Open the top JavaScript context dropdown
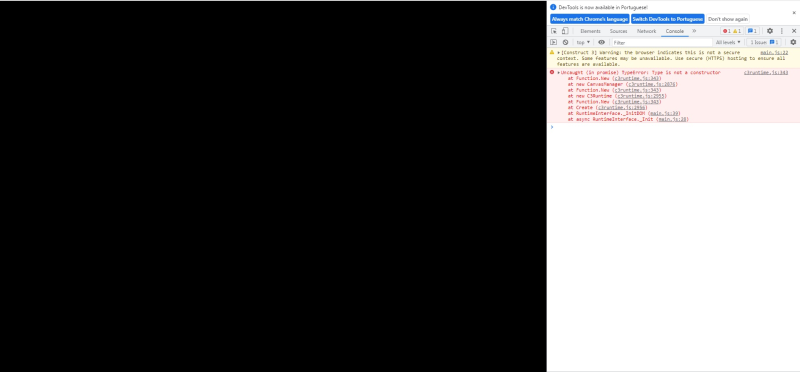The height and width of the screenshot is (372, 800). [x=583, y=42]
